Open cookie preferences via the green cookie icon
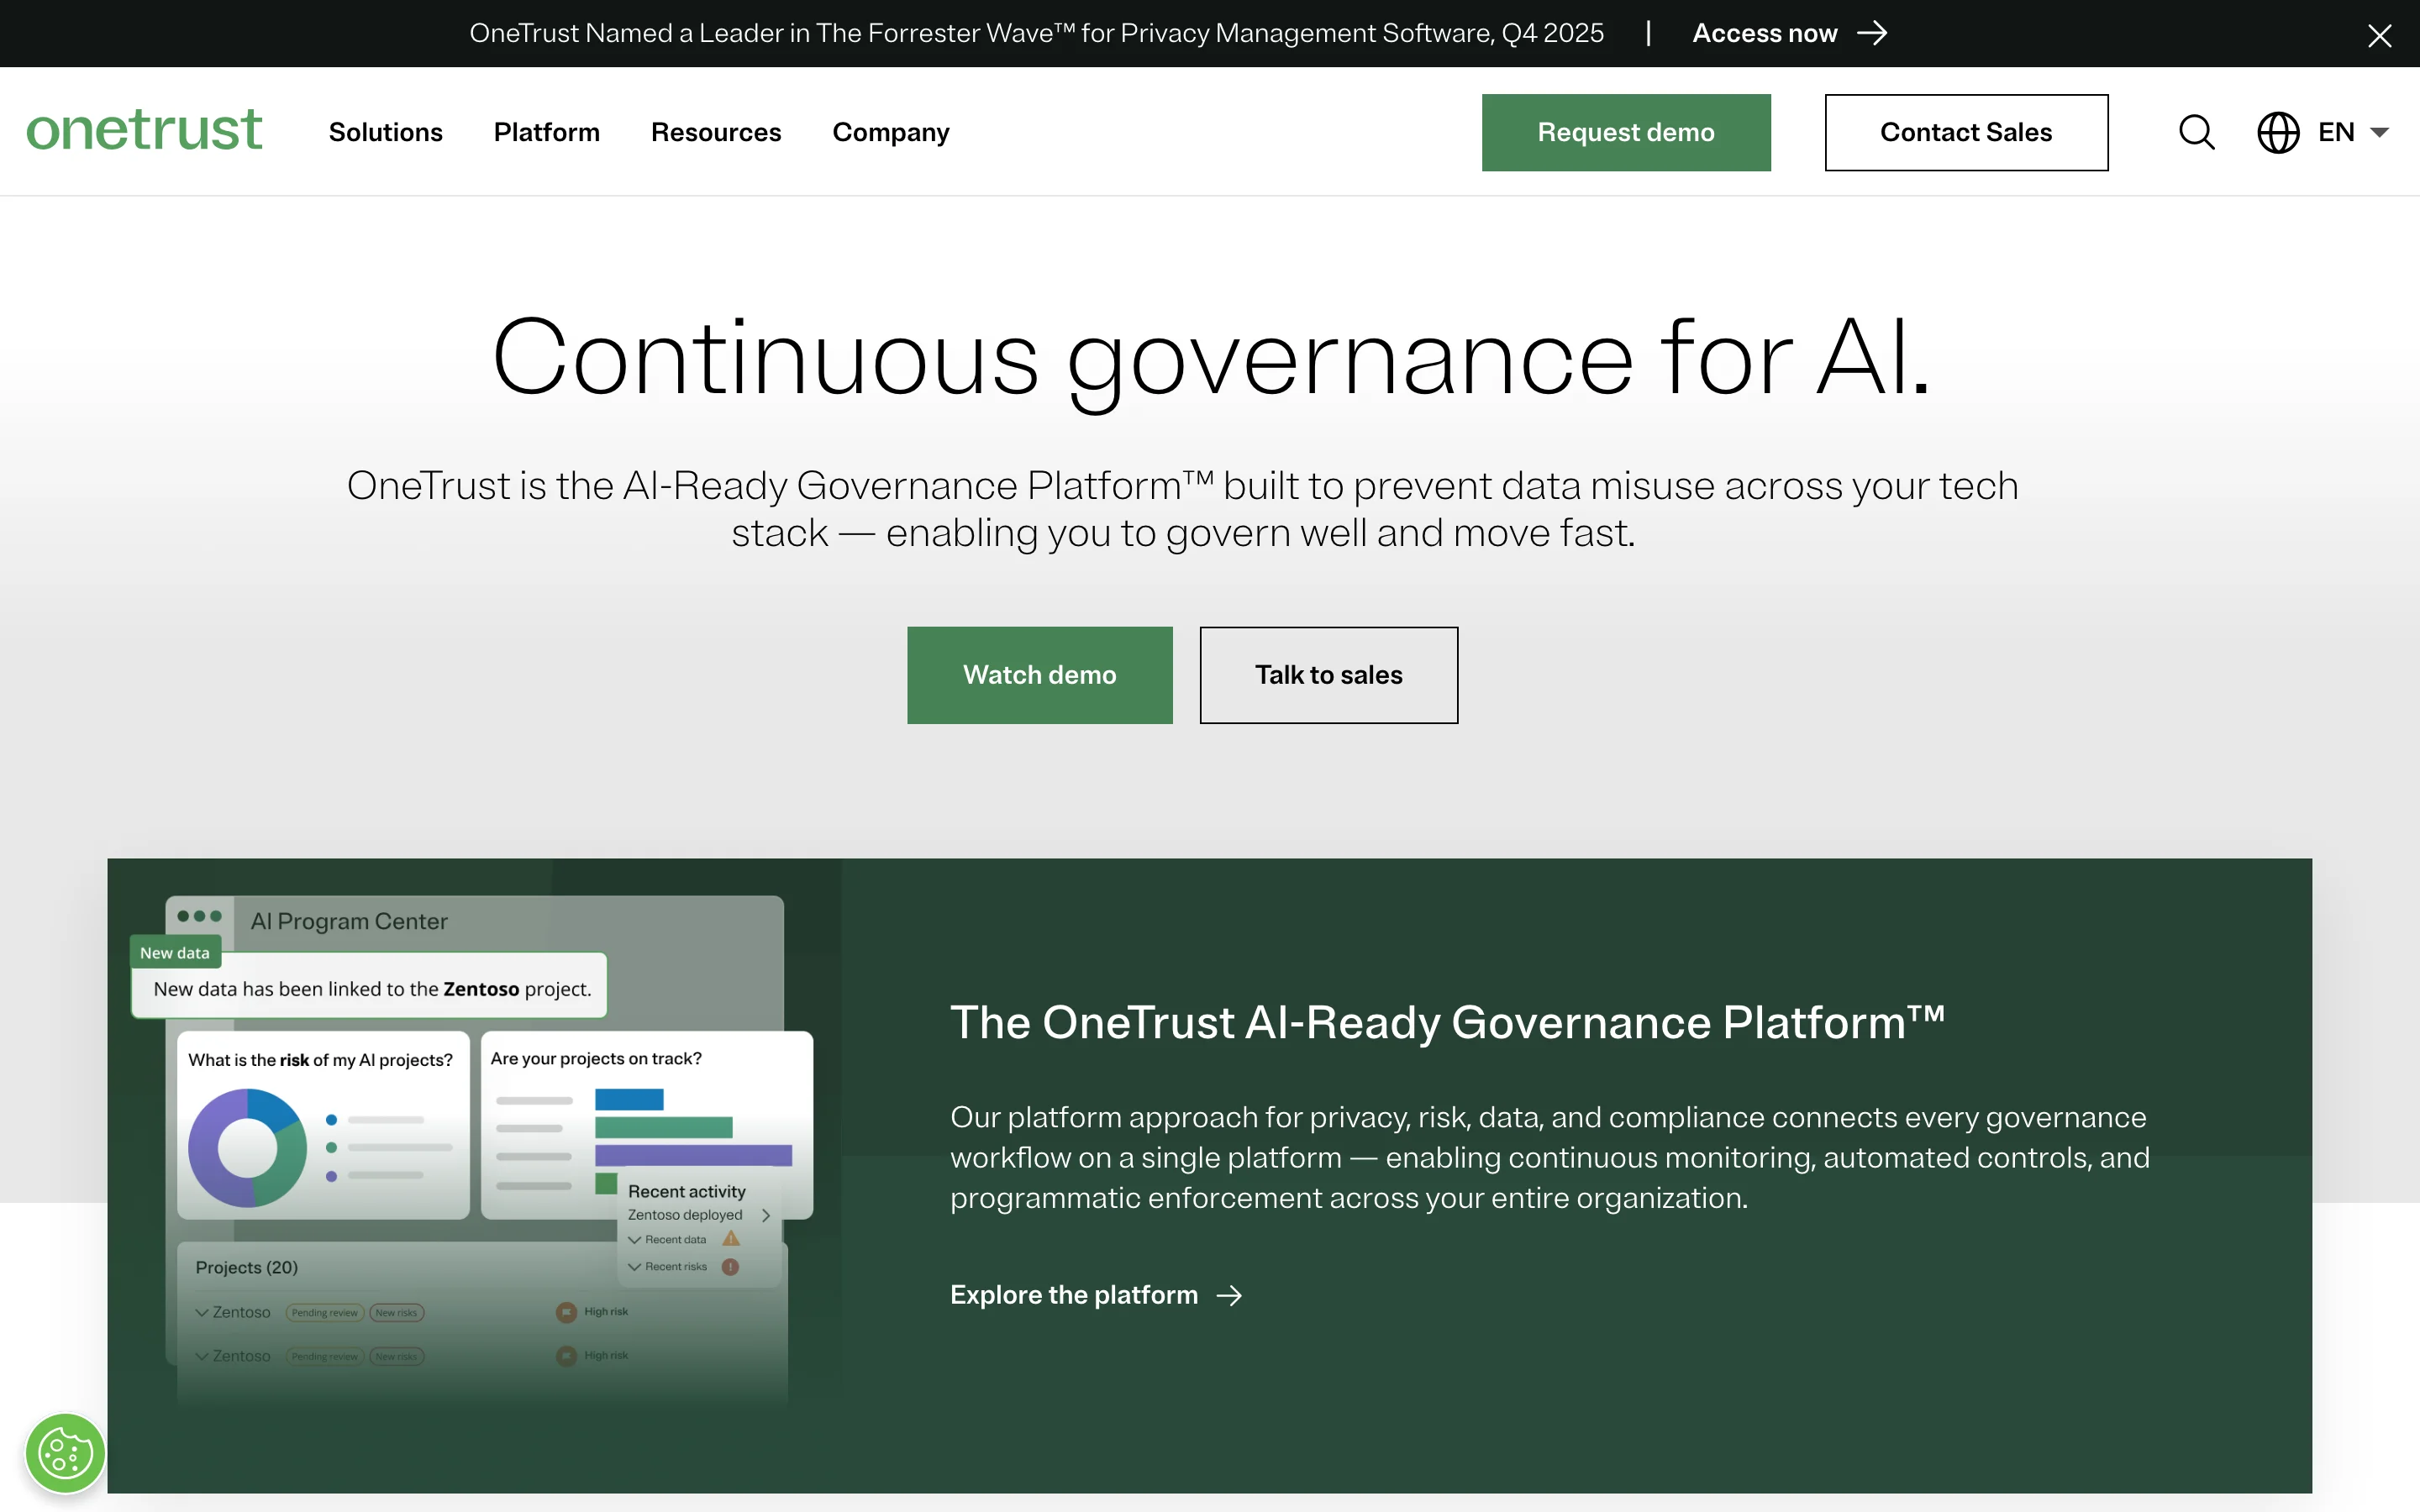The image size is (2420, 1512). pos(64,1452)
